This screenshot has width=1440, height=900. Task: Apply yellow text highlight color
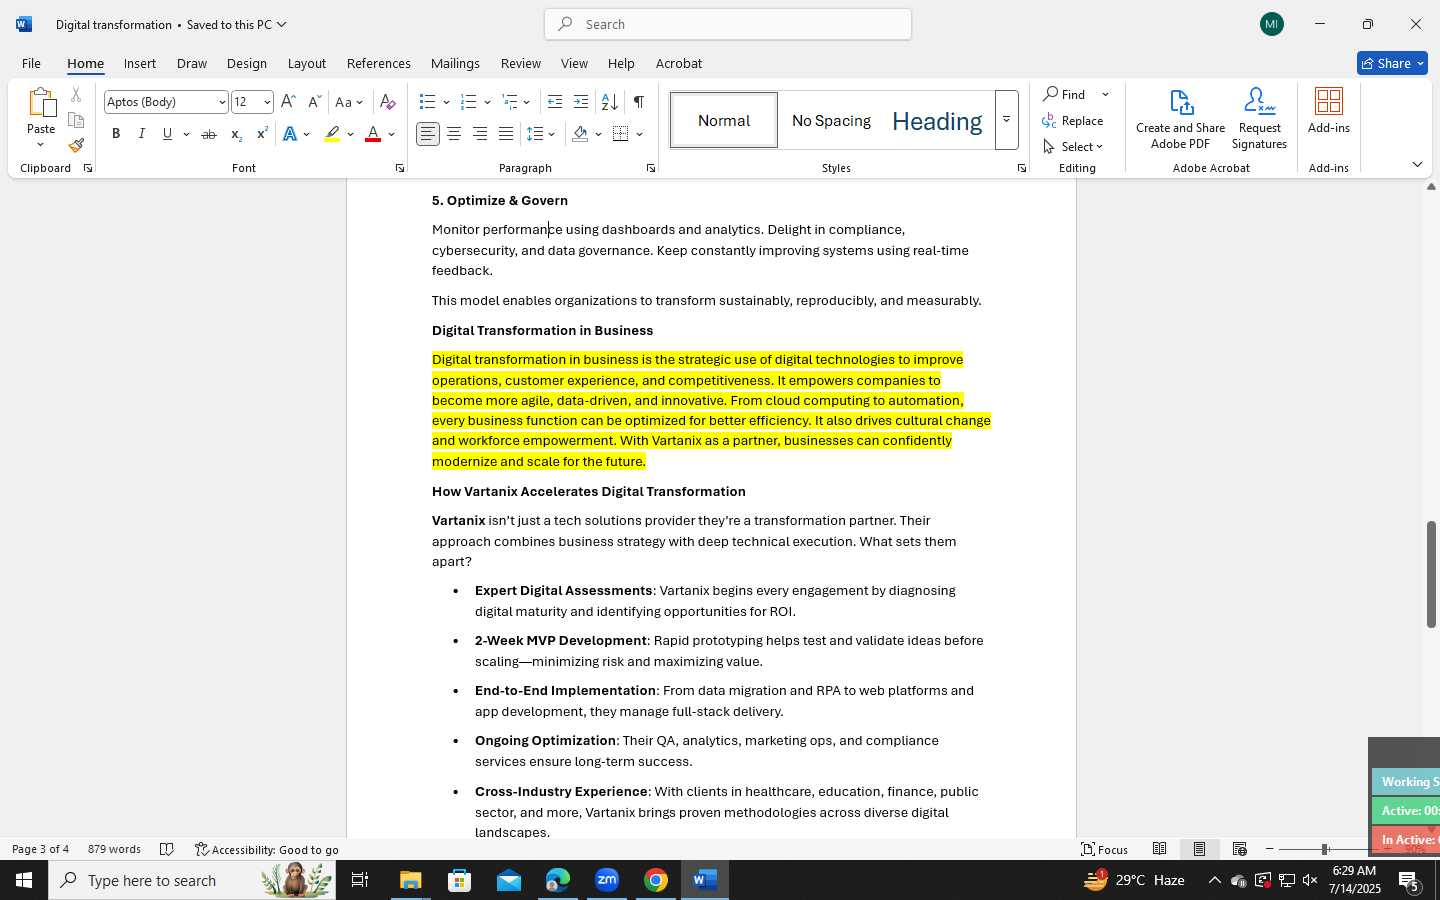[332, 134]
